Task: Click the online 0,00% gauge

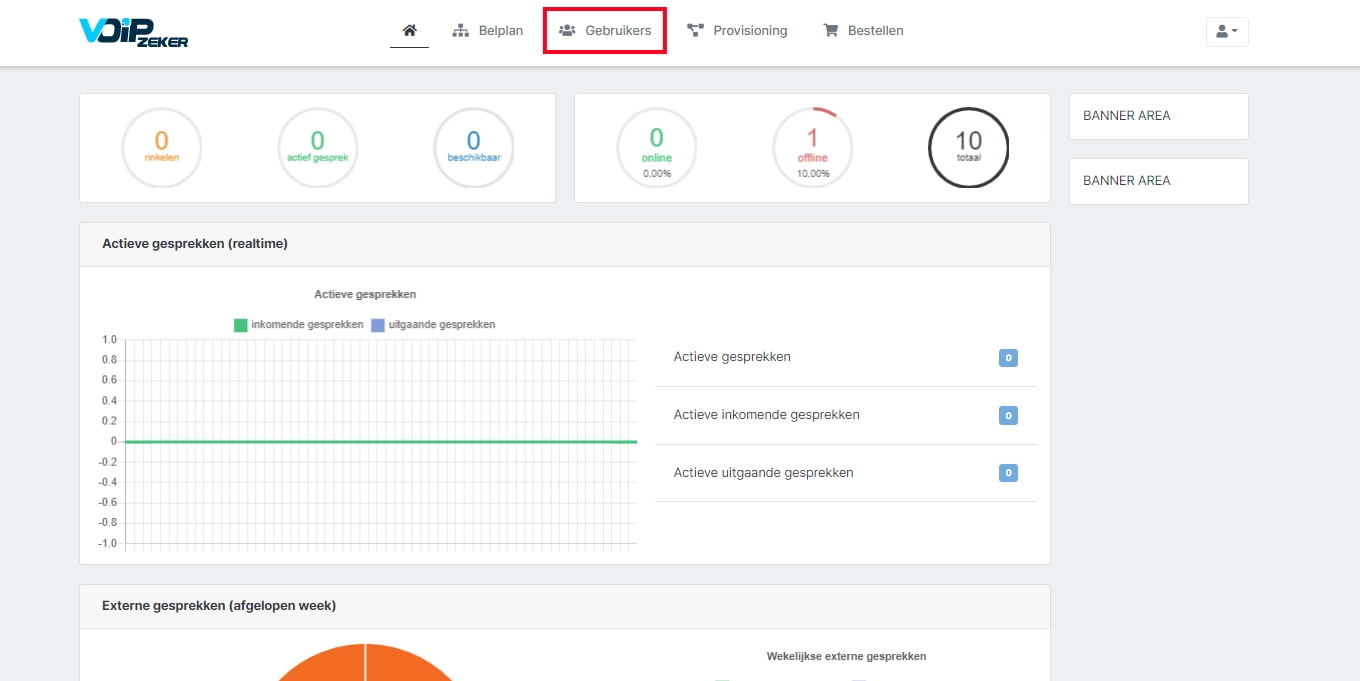Action: [657, 147]
